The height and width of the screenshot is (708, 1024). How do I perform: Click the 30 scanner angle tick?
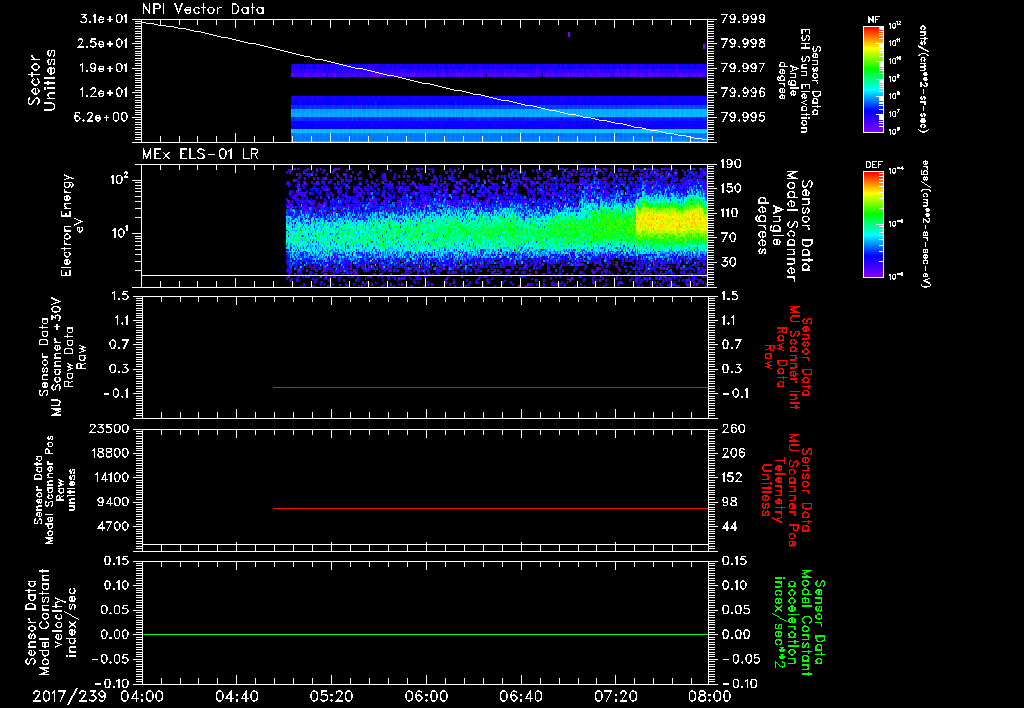click(729, 262)
